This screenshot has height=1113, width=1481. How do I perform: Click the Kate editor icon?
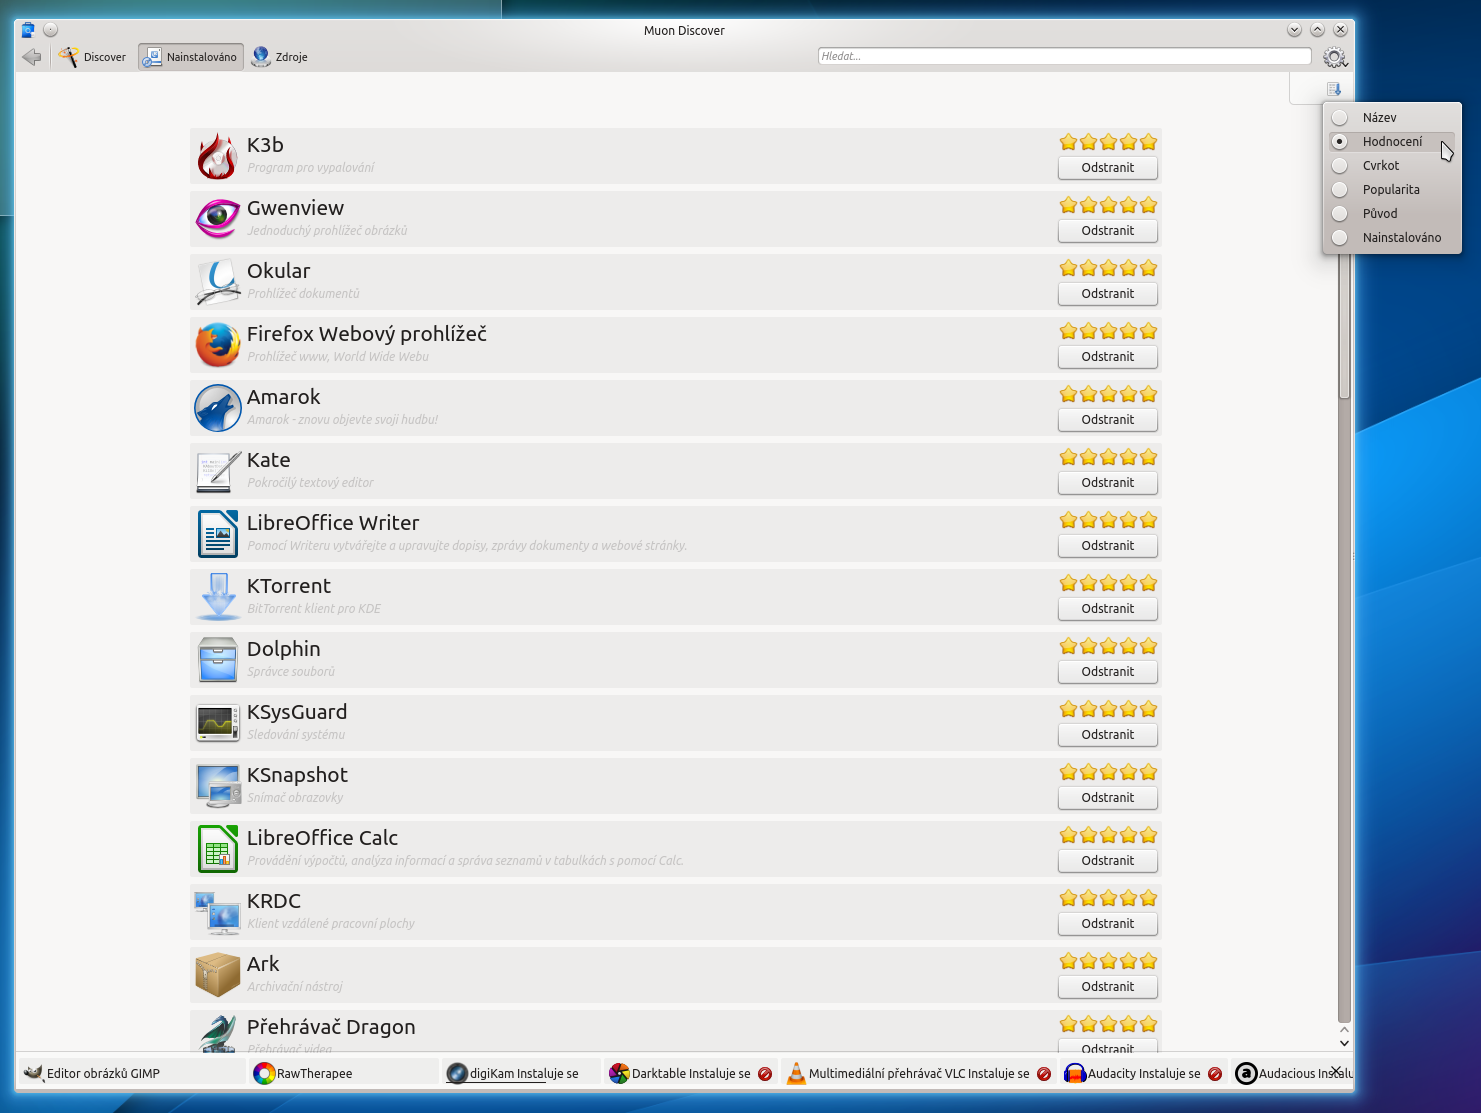coord(217,471)
